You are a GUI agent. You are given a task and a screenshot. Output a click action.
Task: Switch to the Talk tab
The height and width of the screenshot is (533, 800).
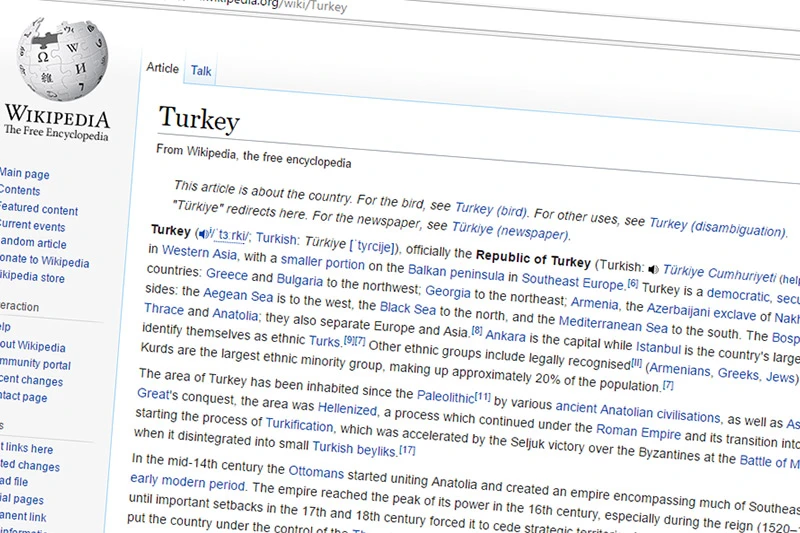point(201,71)
